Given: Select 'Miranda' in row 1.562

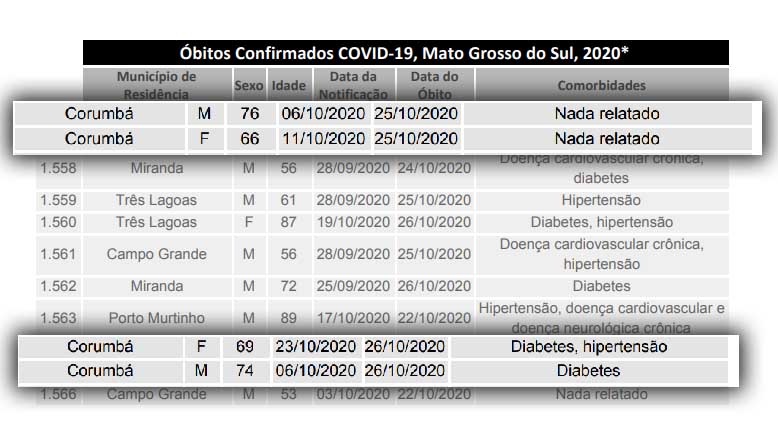Looking at the screenshot, I should tap(157, 286).
